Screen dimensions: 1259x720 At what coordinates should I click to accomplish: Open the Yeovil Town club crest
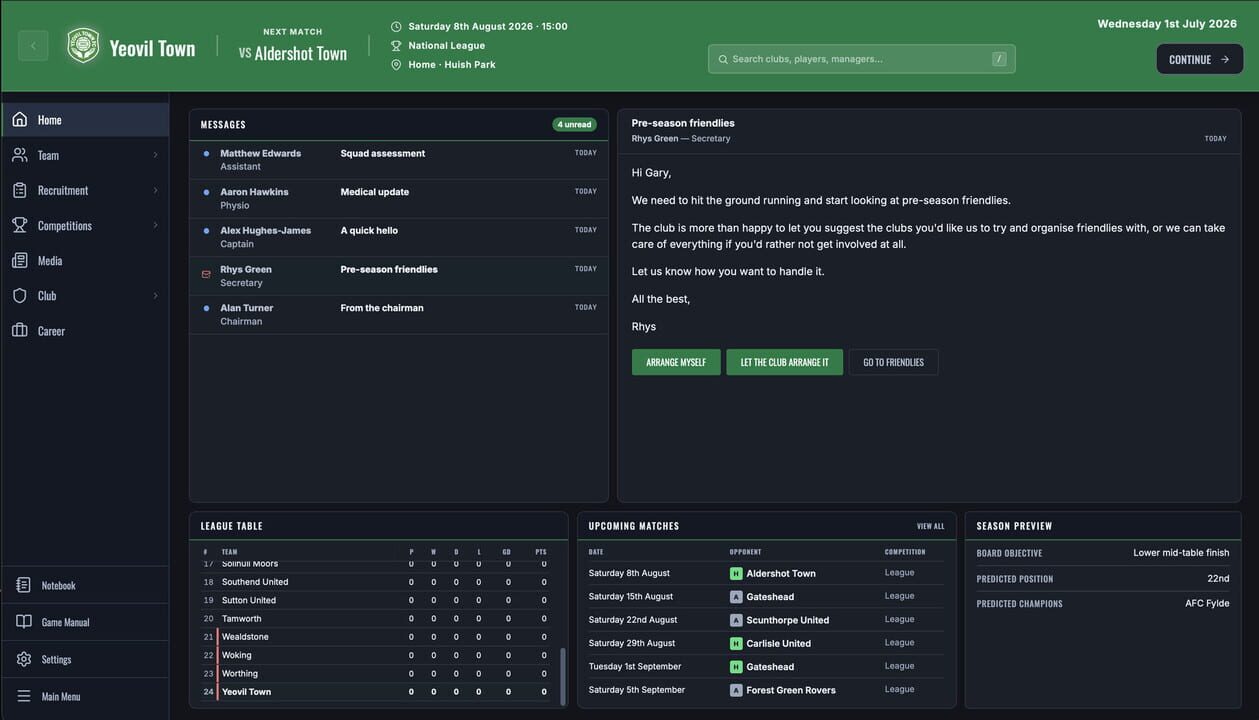83,46
